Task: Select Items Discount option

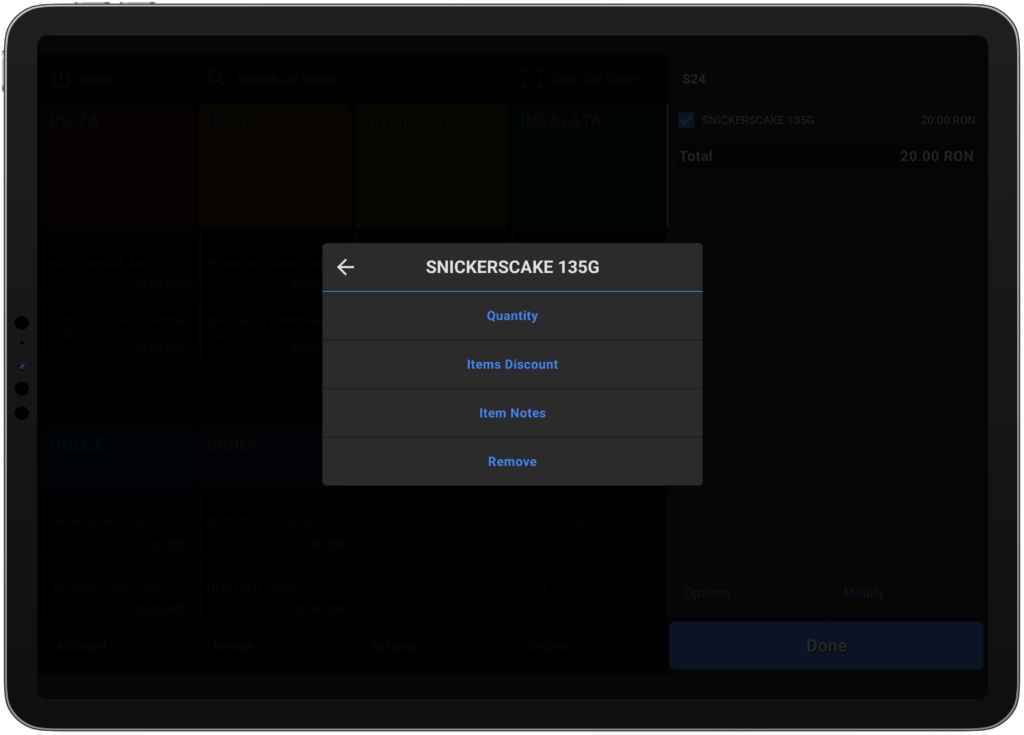Action: point(512,365)
